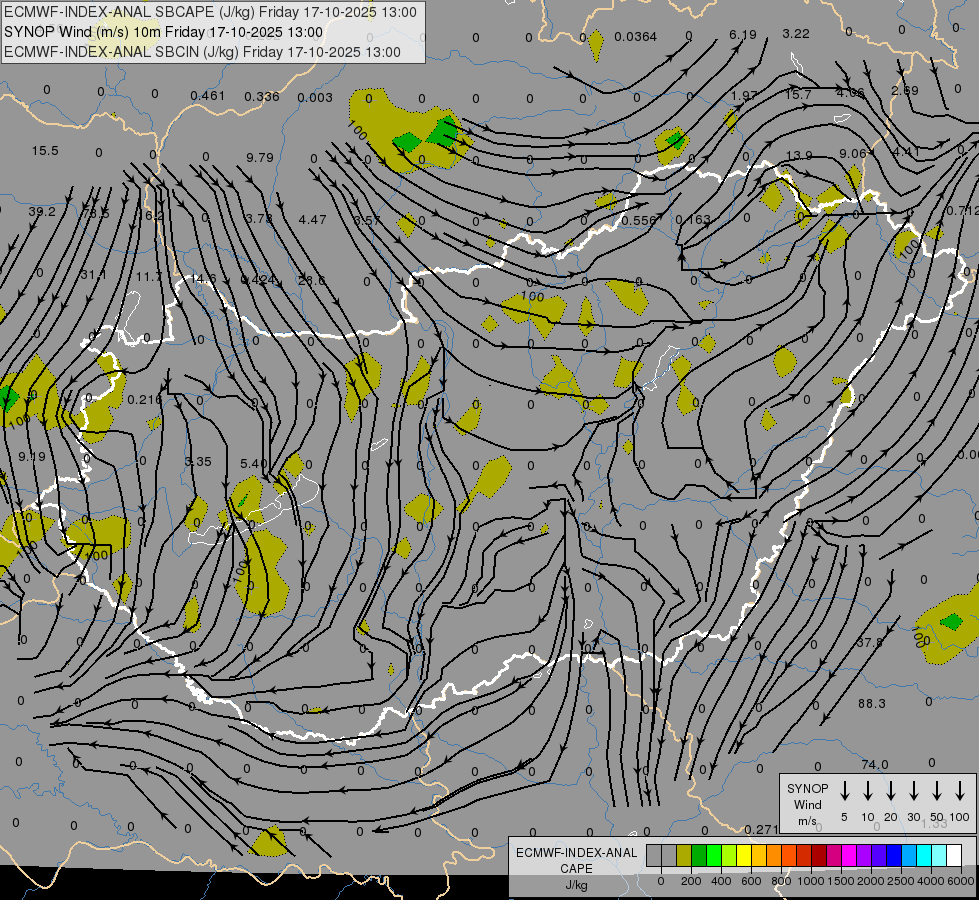The image size is (979, 900).
Task: Click the white swatch at the CAPE scale end
Action: [954, 856]
